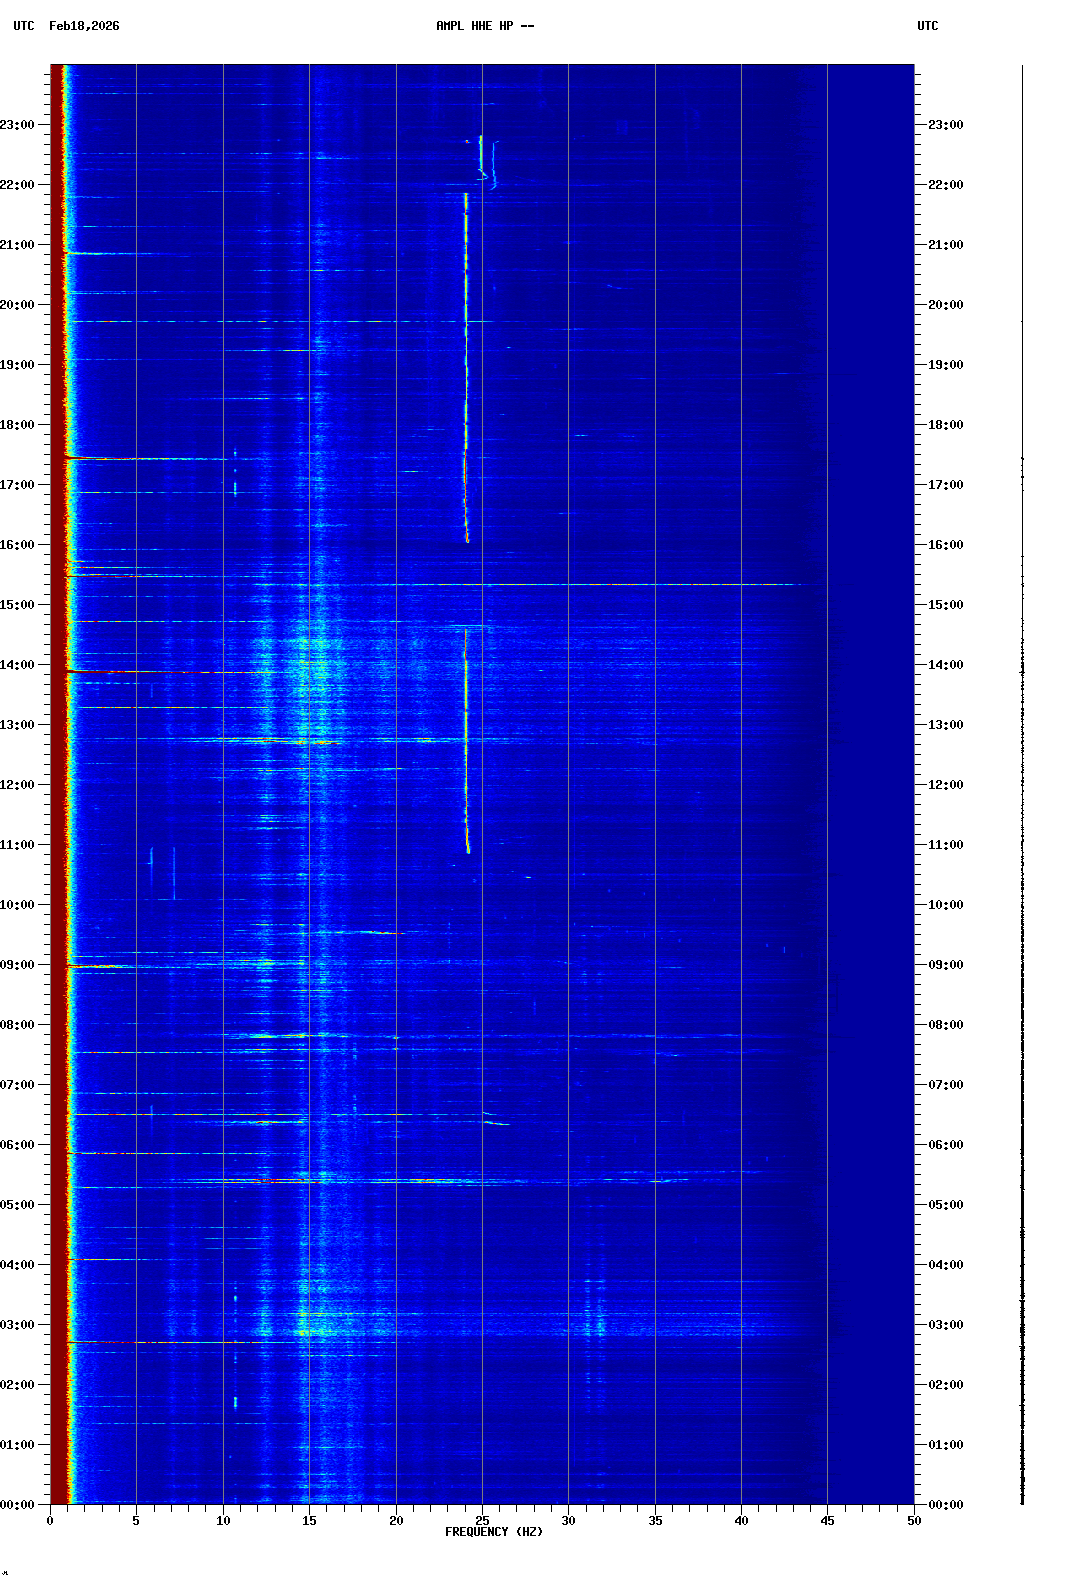1066x1584 pixels.
Task: Click the 16:00 label on left axis
Action: (18, 545)
